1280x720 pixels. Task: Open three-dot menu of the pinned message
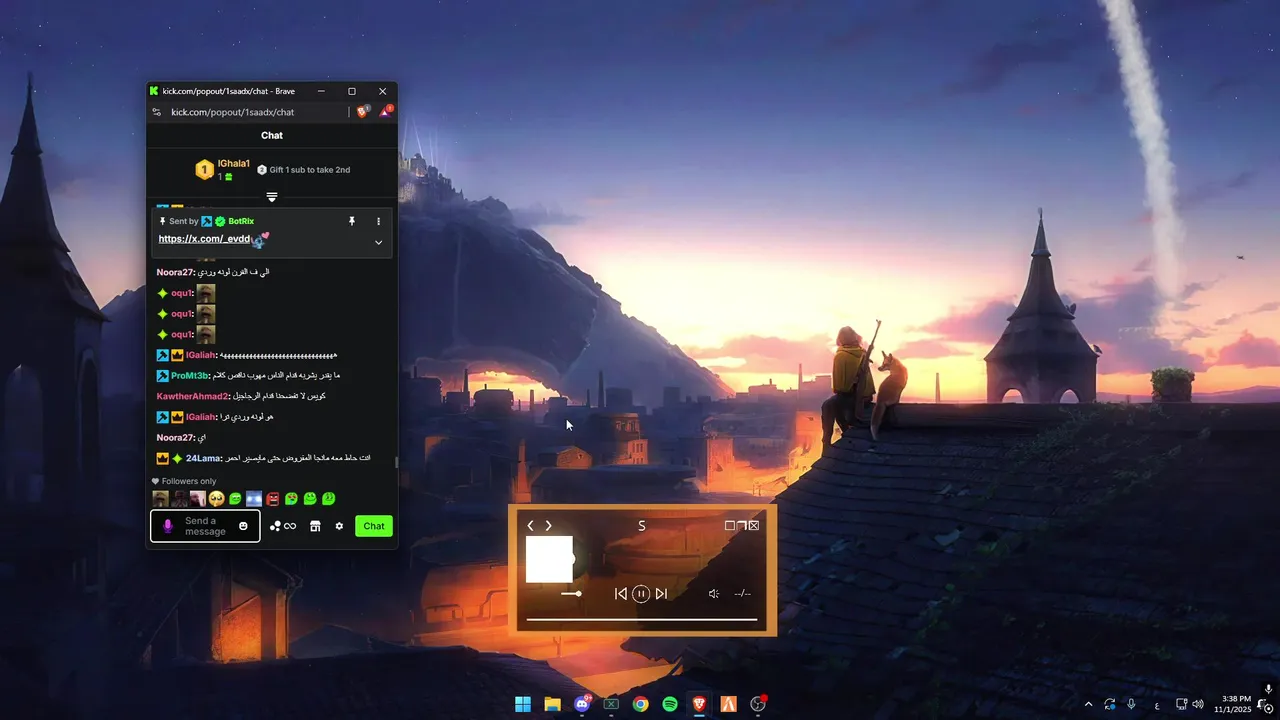point(378,221)
